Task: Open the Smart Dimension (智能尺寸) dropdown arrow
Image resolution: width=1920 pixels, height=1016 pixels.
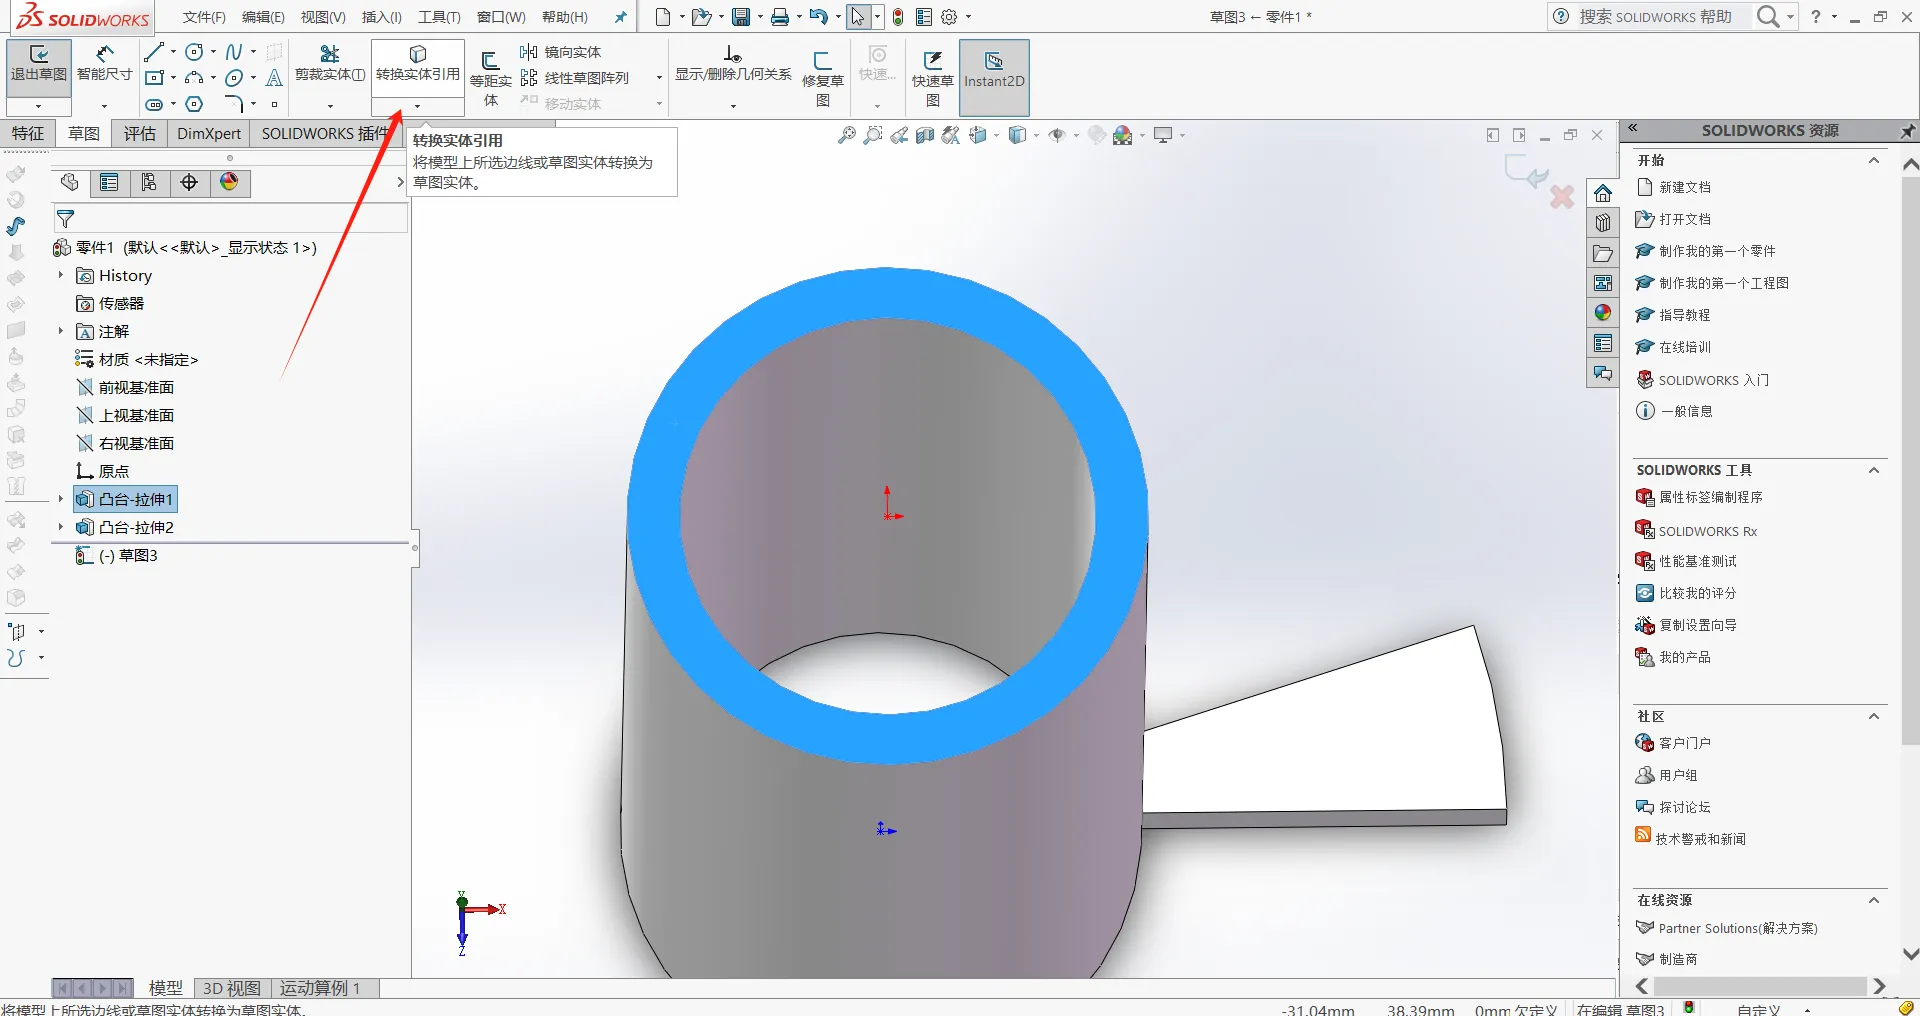Action: [x=105, y=106]
